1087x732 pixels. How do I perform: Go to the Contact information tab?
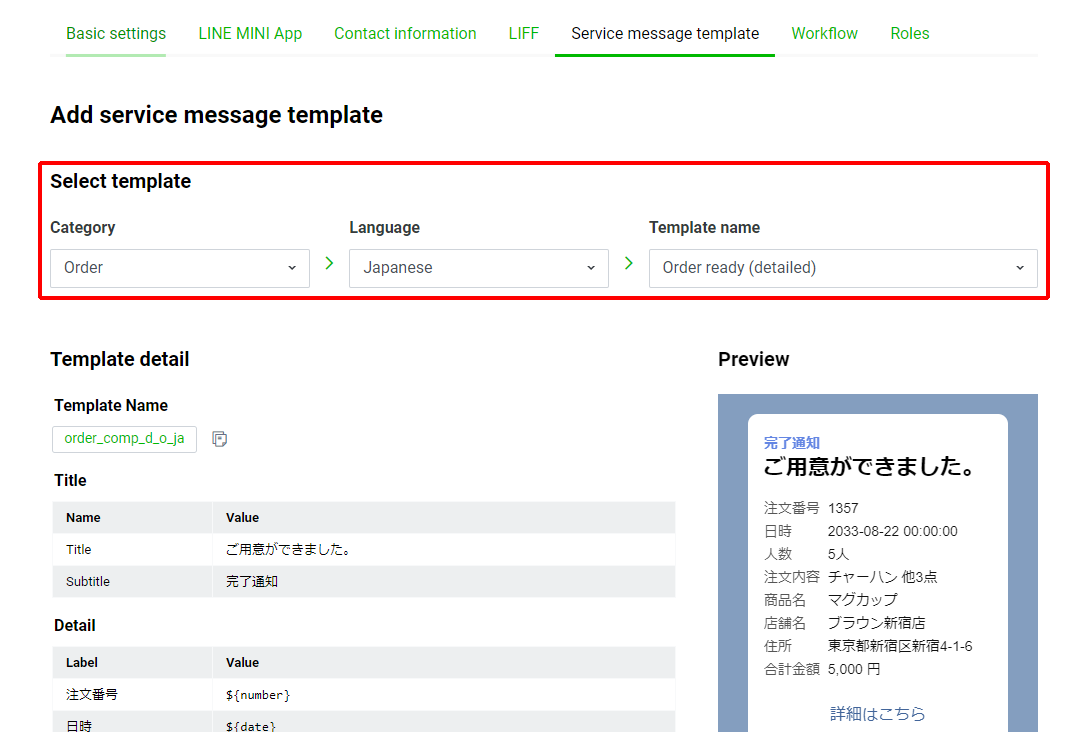coord(405,34)
